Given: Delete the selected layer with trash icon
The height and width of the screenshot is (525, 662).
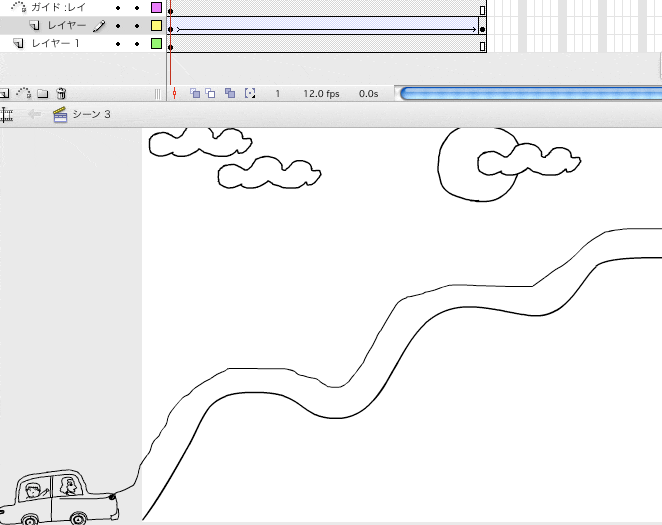Looking at the screenshot, I should coord(61,93).
